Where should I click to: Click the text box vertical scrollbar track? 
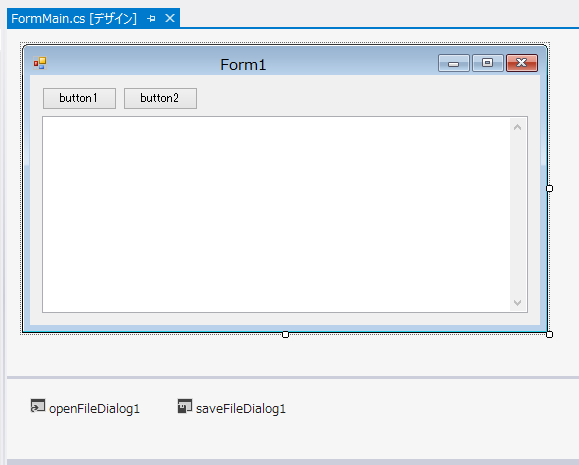(x=518, y=215)
